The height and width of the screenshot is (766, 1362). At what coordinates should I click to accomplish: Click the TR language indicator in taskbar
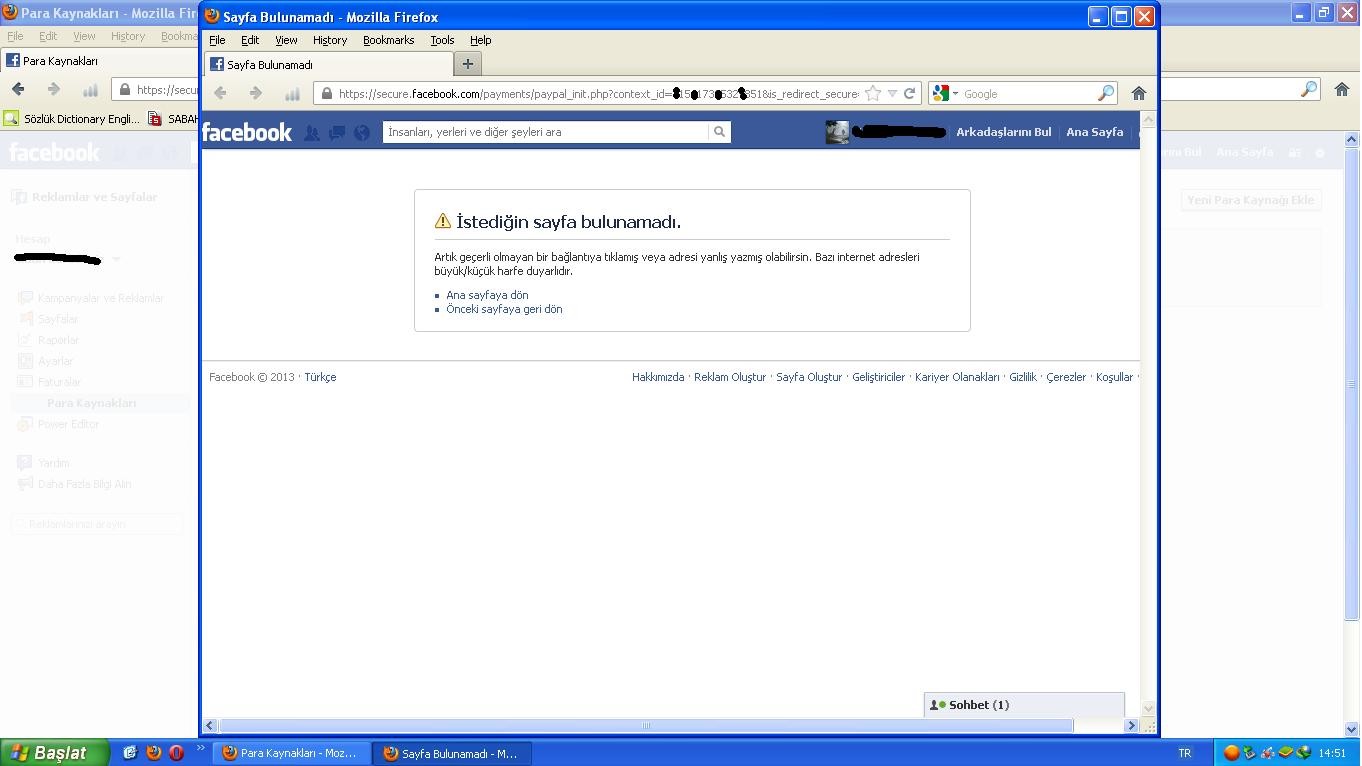[x=1185, y=753]
